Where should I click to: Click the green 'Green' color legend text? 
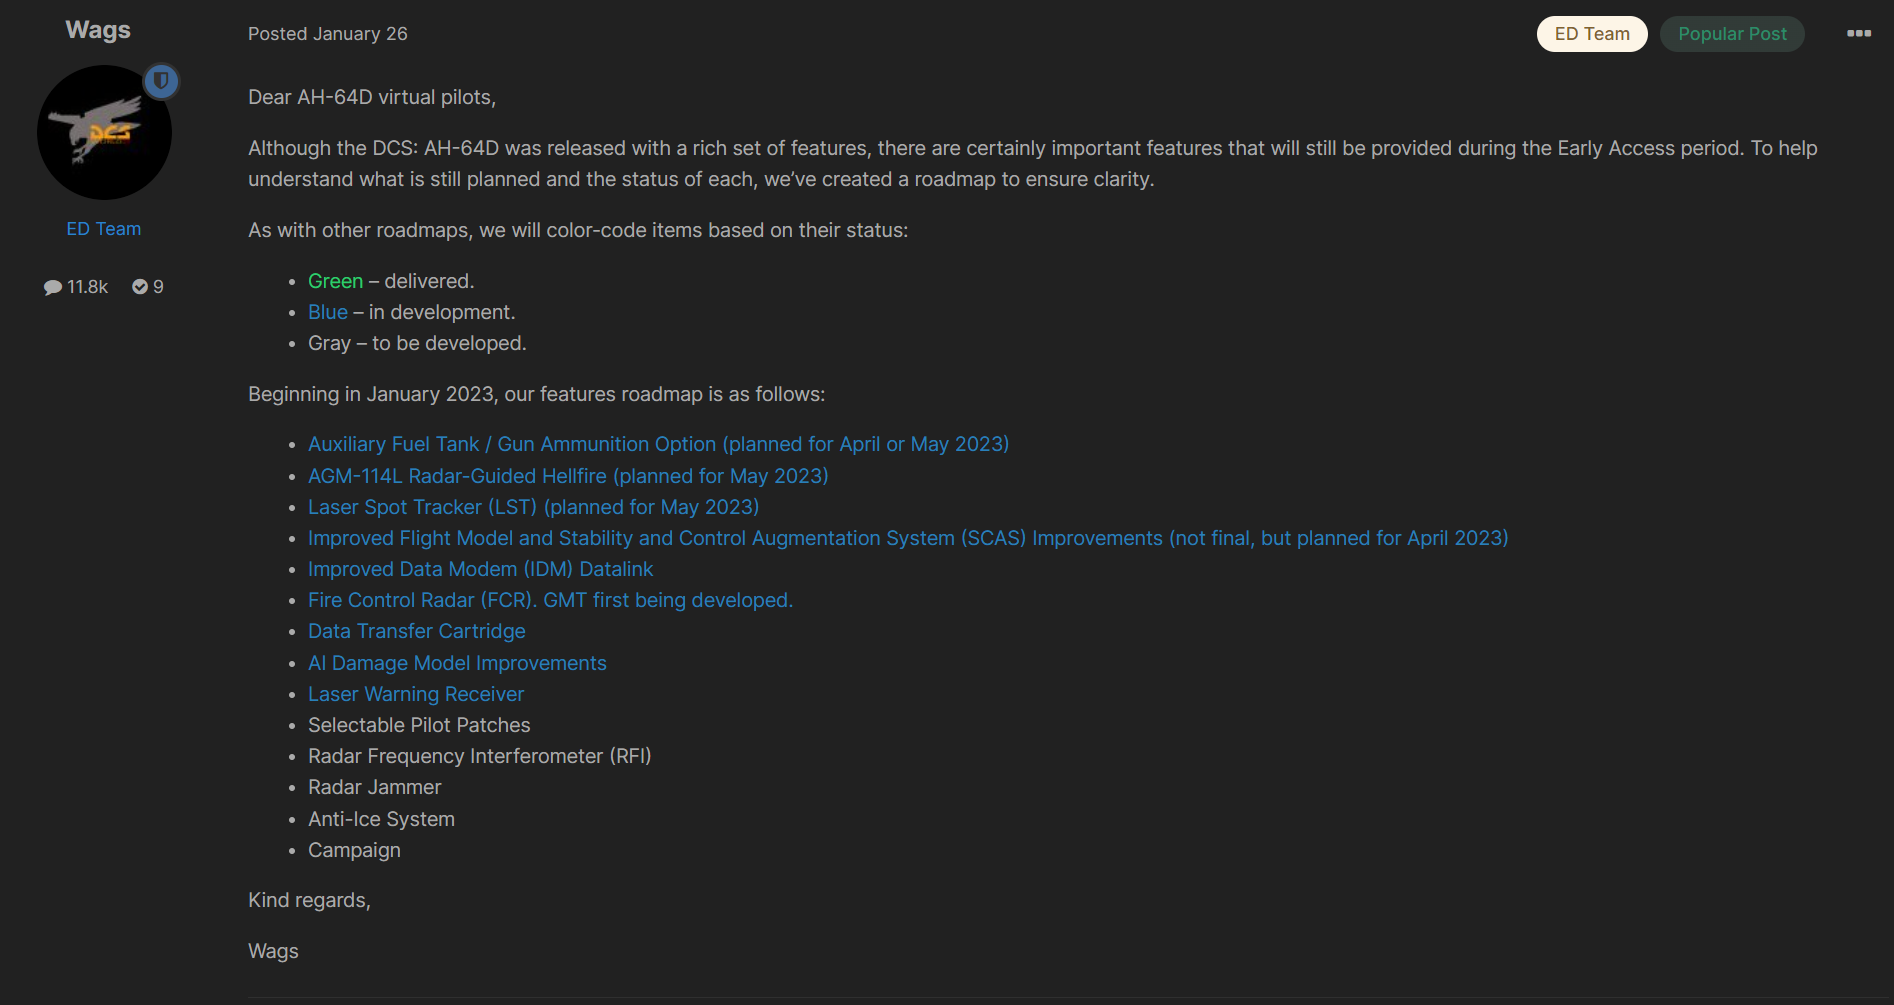click(335, 281)
